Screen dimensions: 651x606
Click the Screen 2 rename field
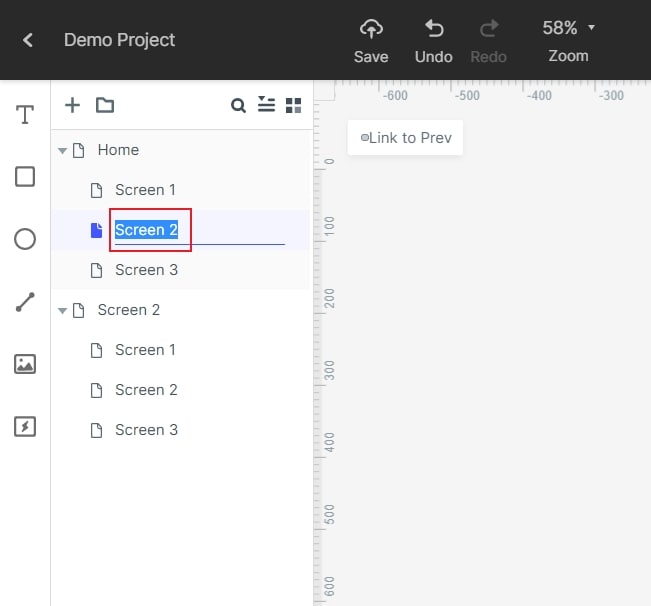[200, 230]
